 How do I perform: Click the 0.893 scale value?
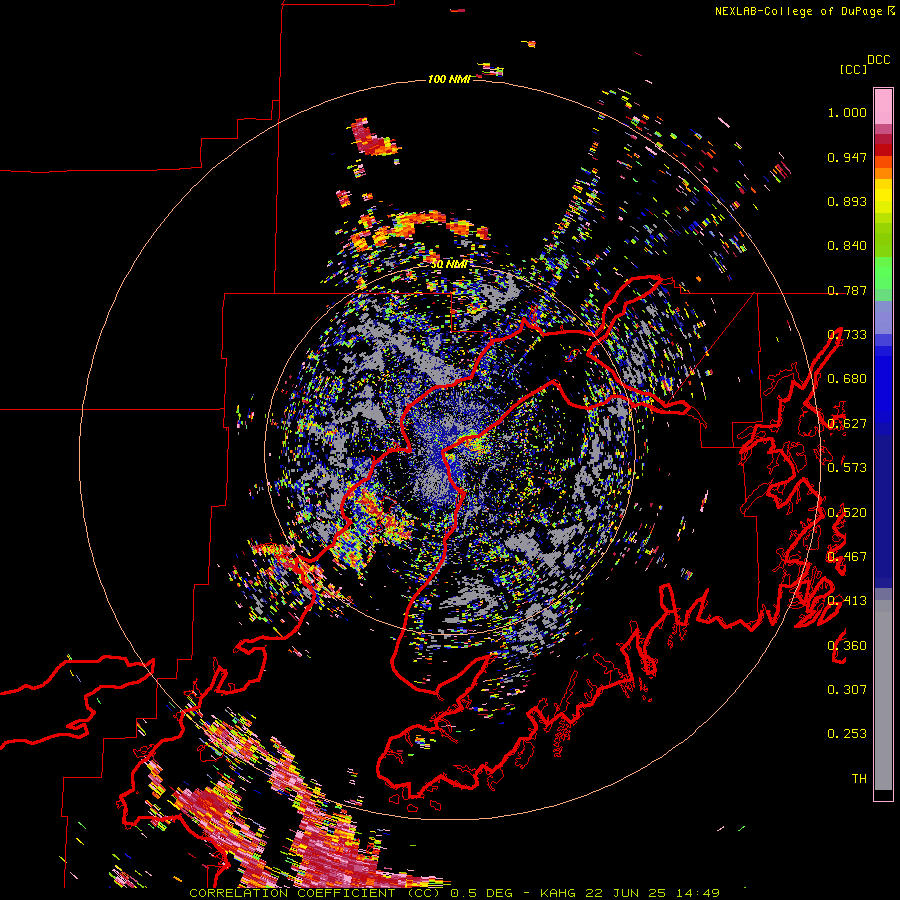coord(847,201)
